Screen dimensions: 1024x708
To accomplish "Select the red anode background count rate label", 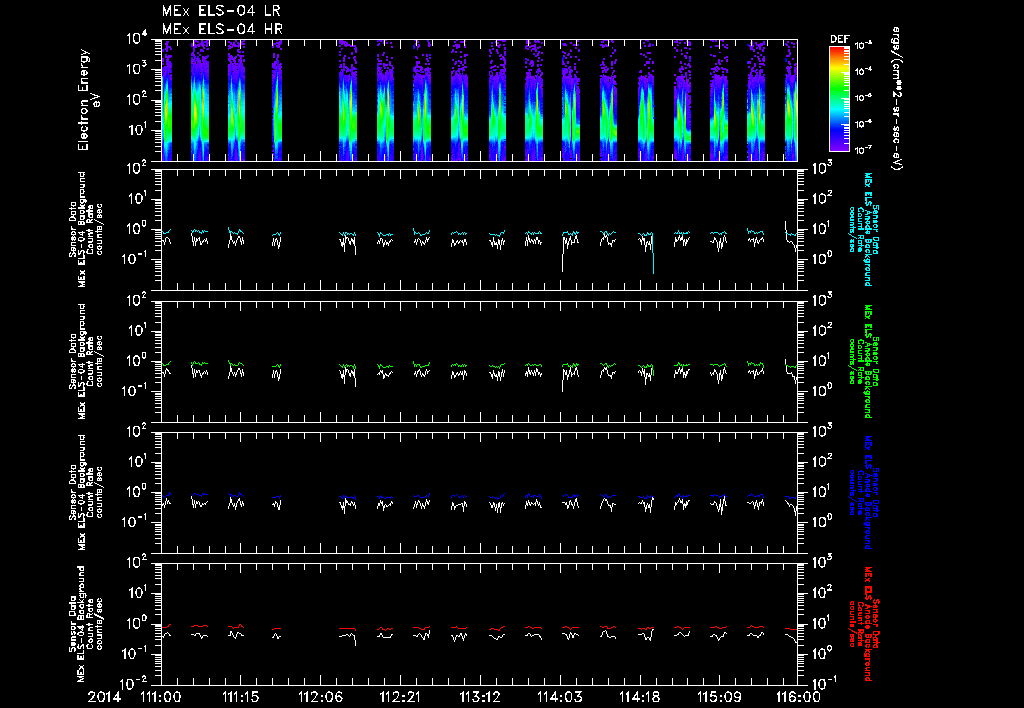I will pyautogui.click(x=863, y=624).
